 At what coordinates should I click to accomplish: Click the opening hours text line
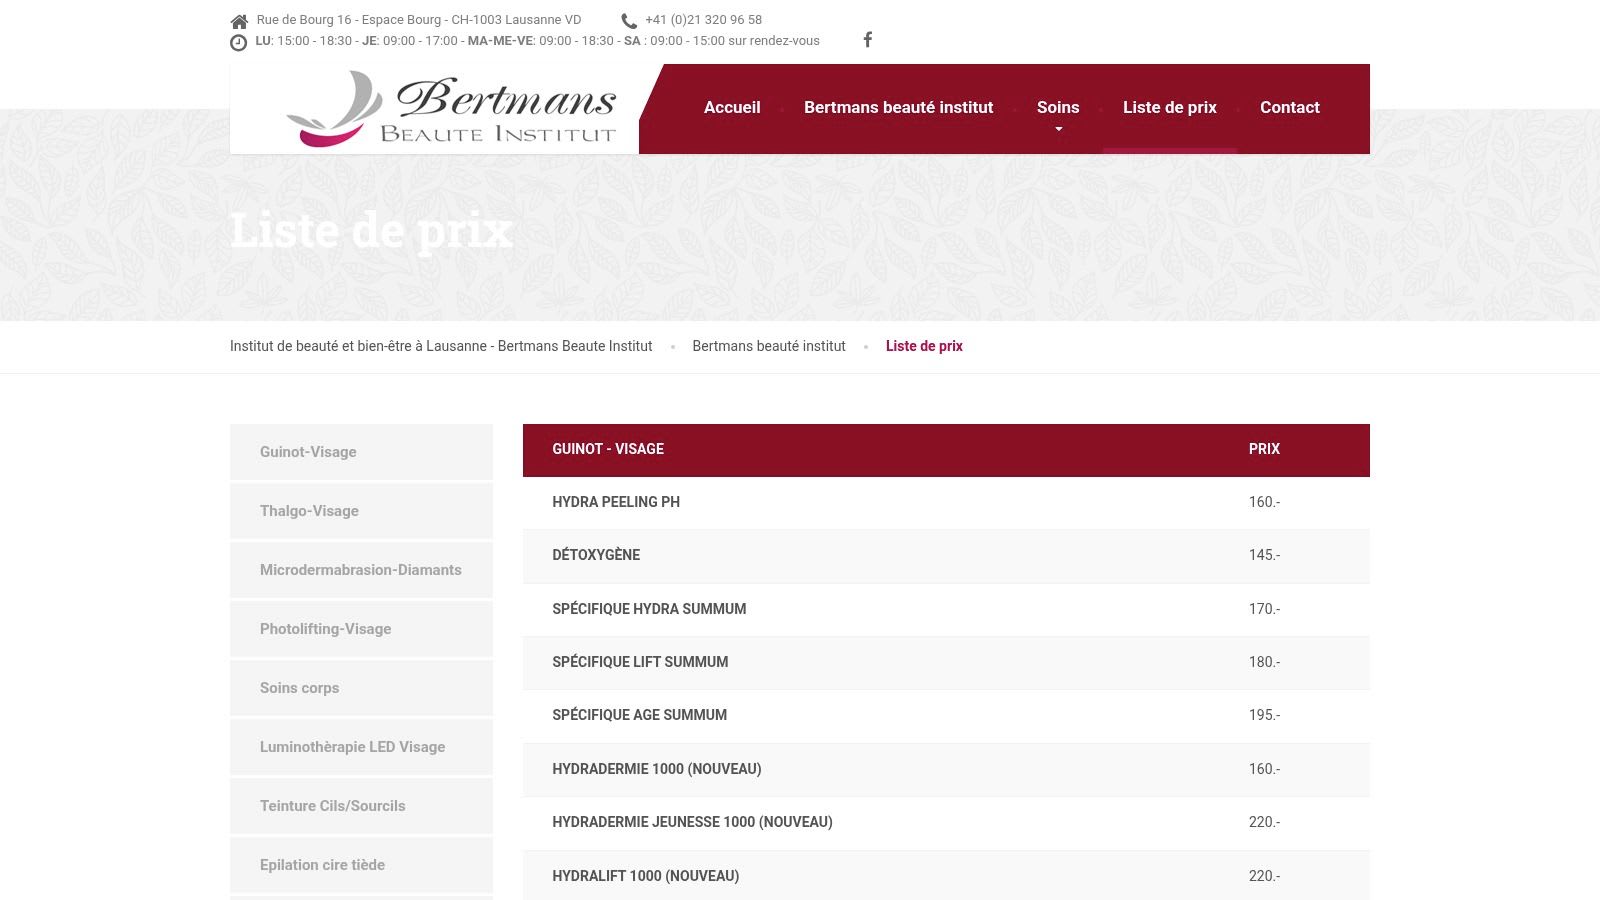[x=537, y=41]
